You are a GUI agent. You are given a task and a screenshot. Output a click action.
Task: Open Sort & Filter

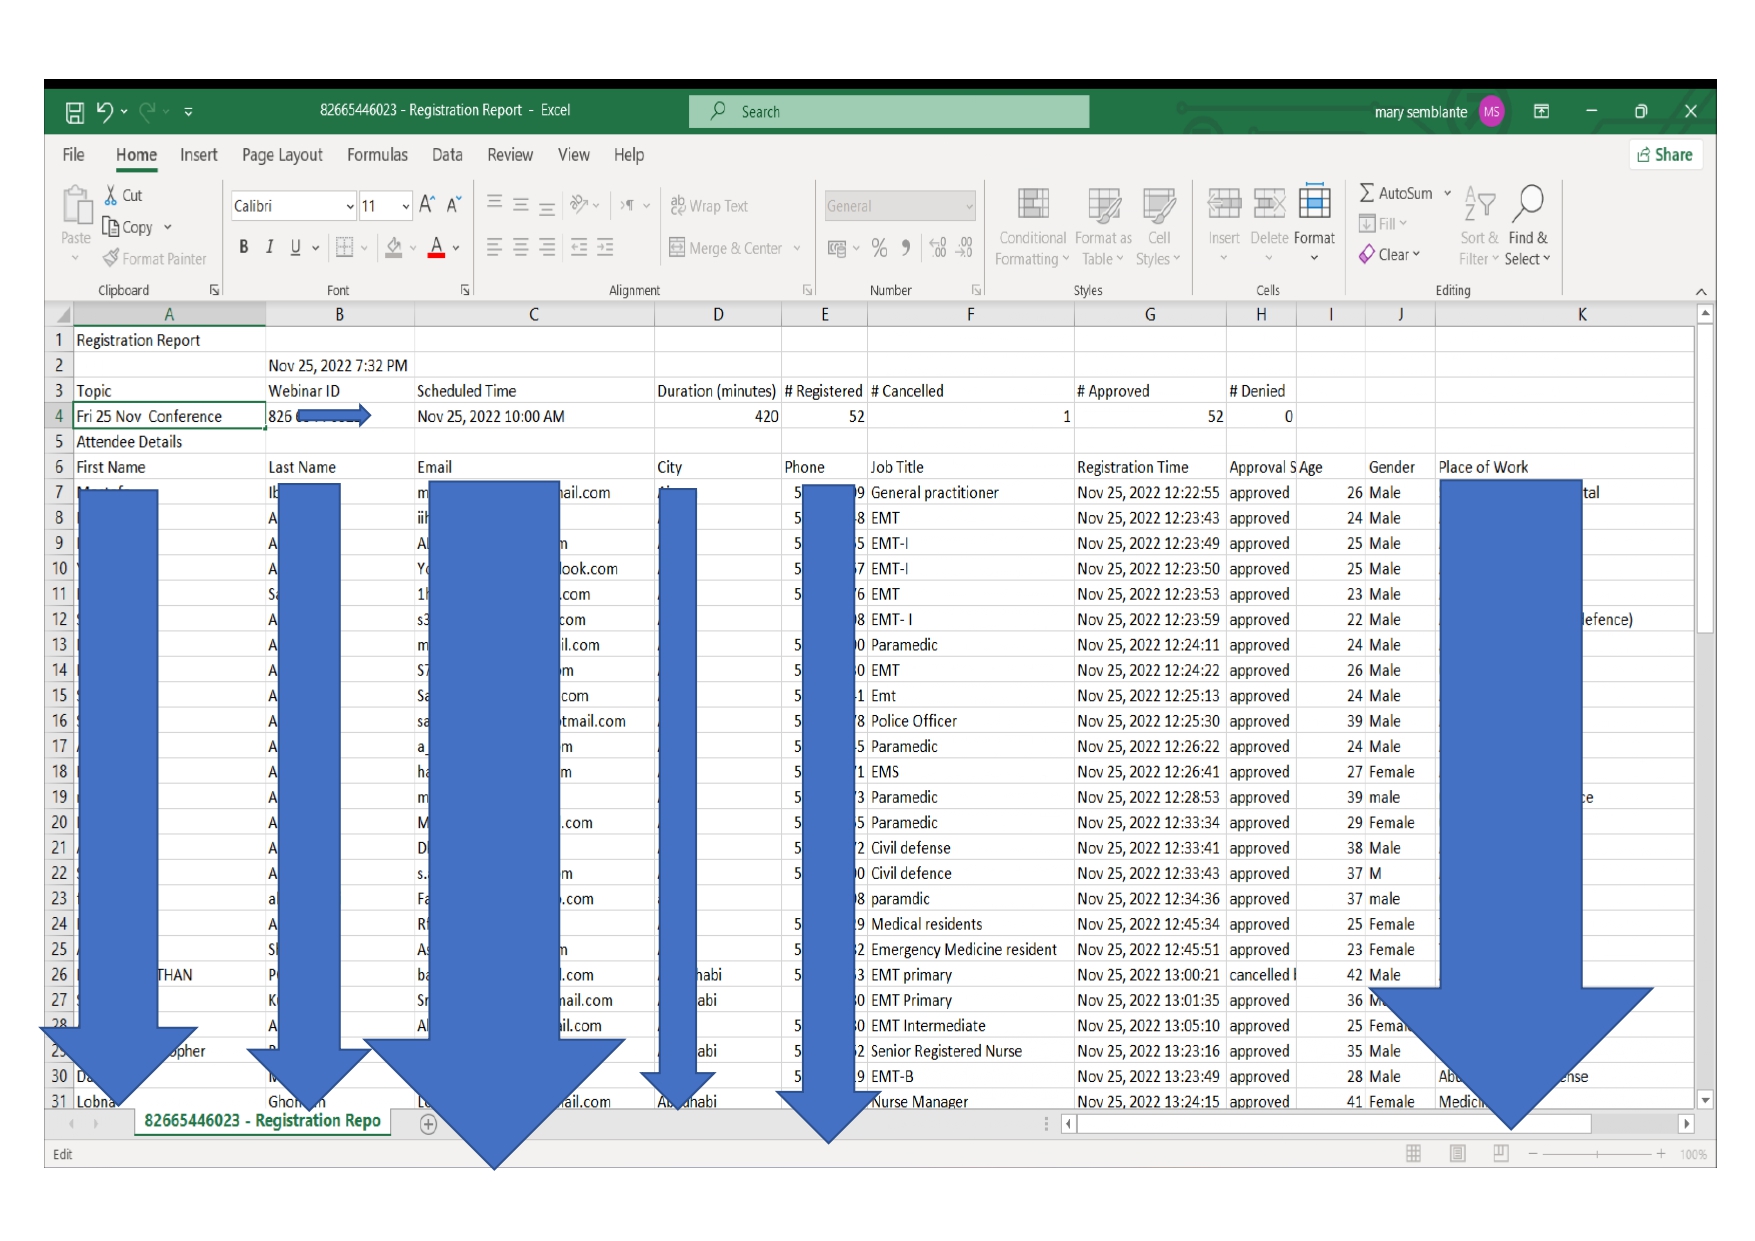[1479, 227]
